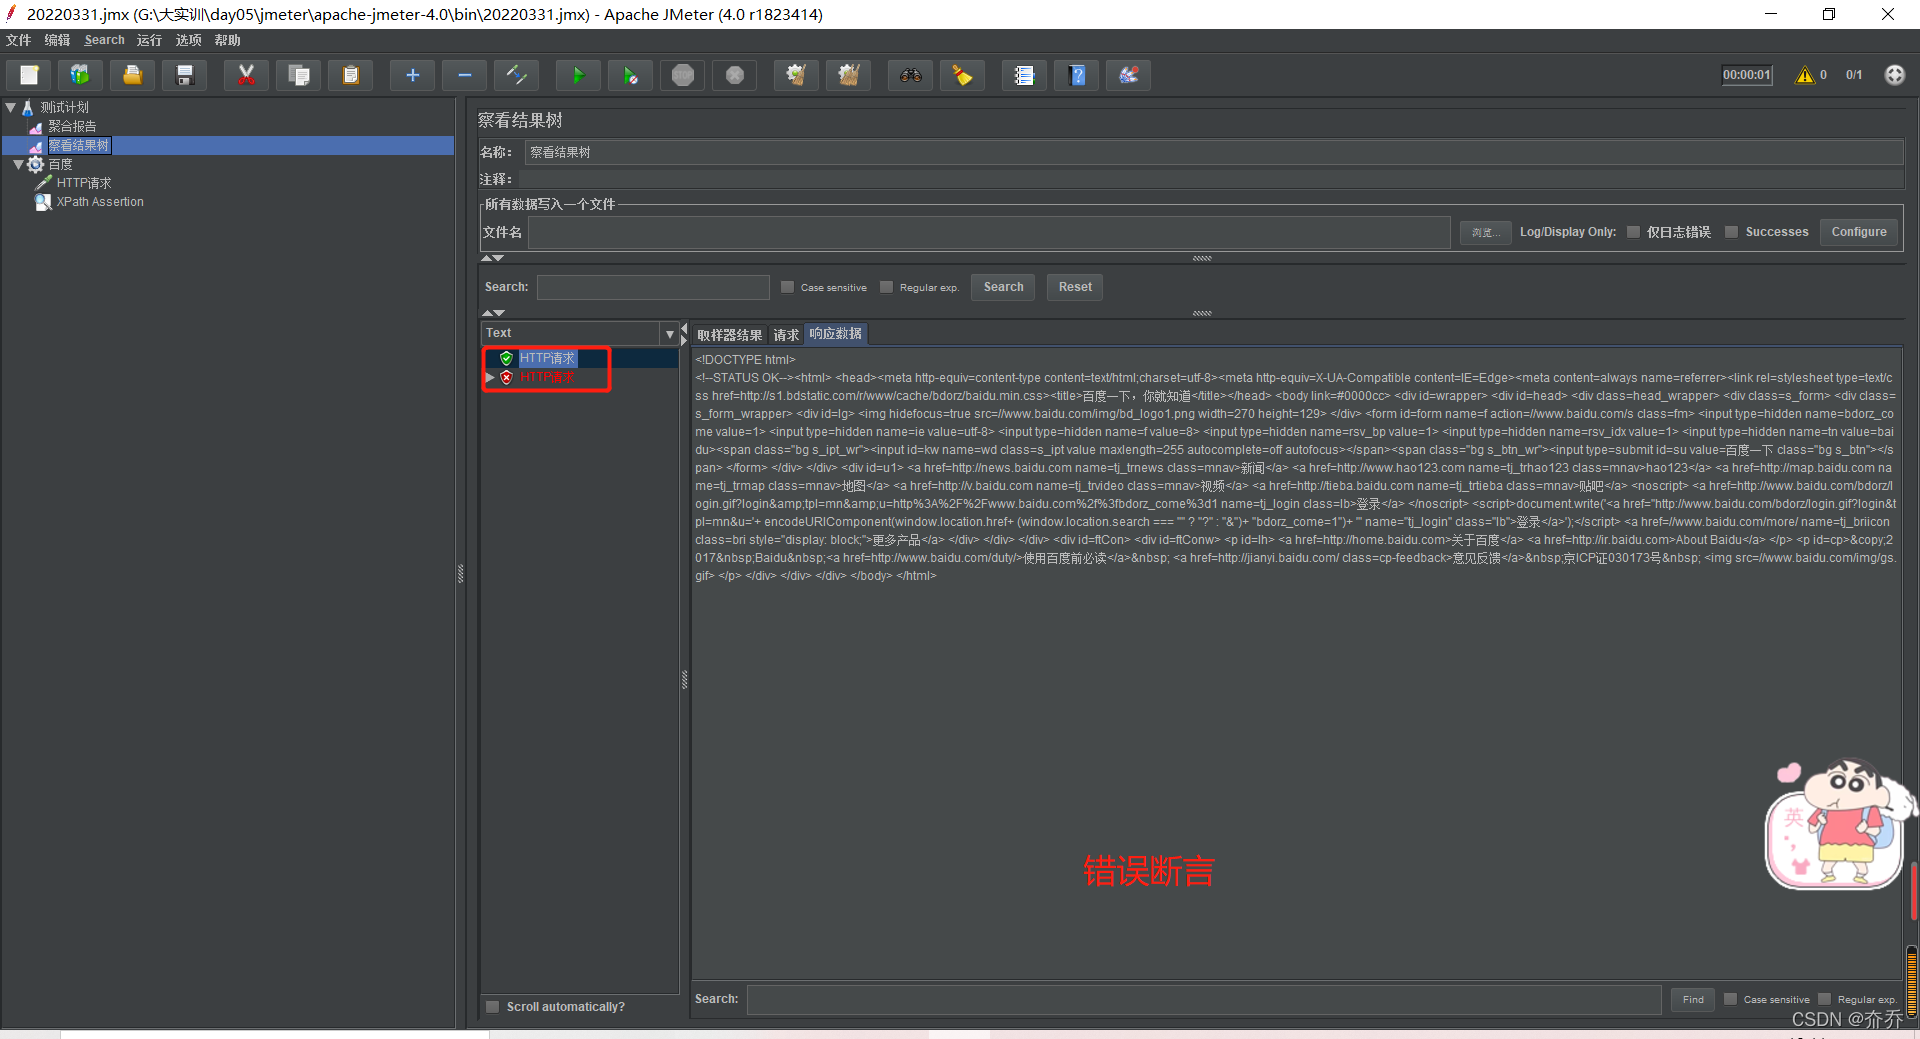Toggle bottom Regular exp. checkbox
1920x1039 pixels.
(1825, 999)
